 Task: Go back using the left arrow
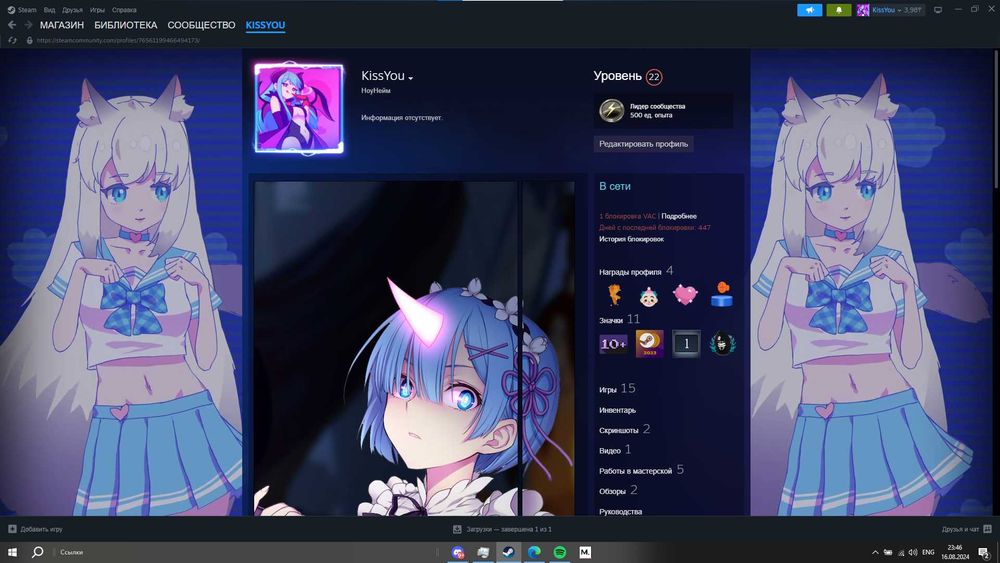(x=11, y=25)
